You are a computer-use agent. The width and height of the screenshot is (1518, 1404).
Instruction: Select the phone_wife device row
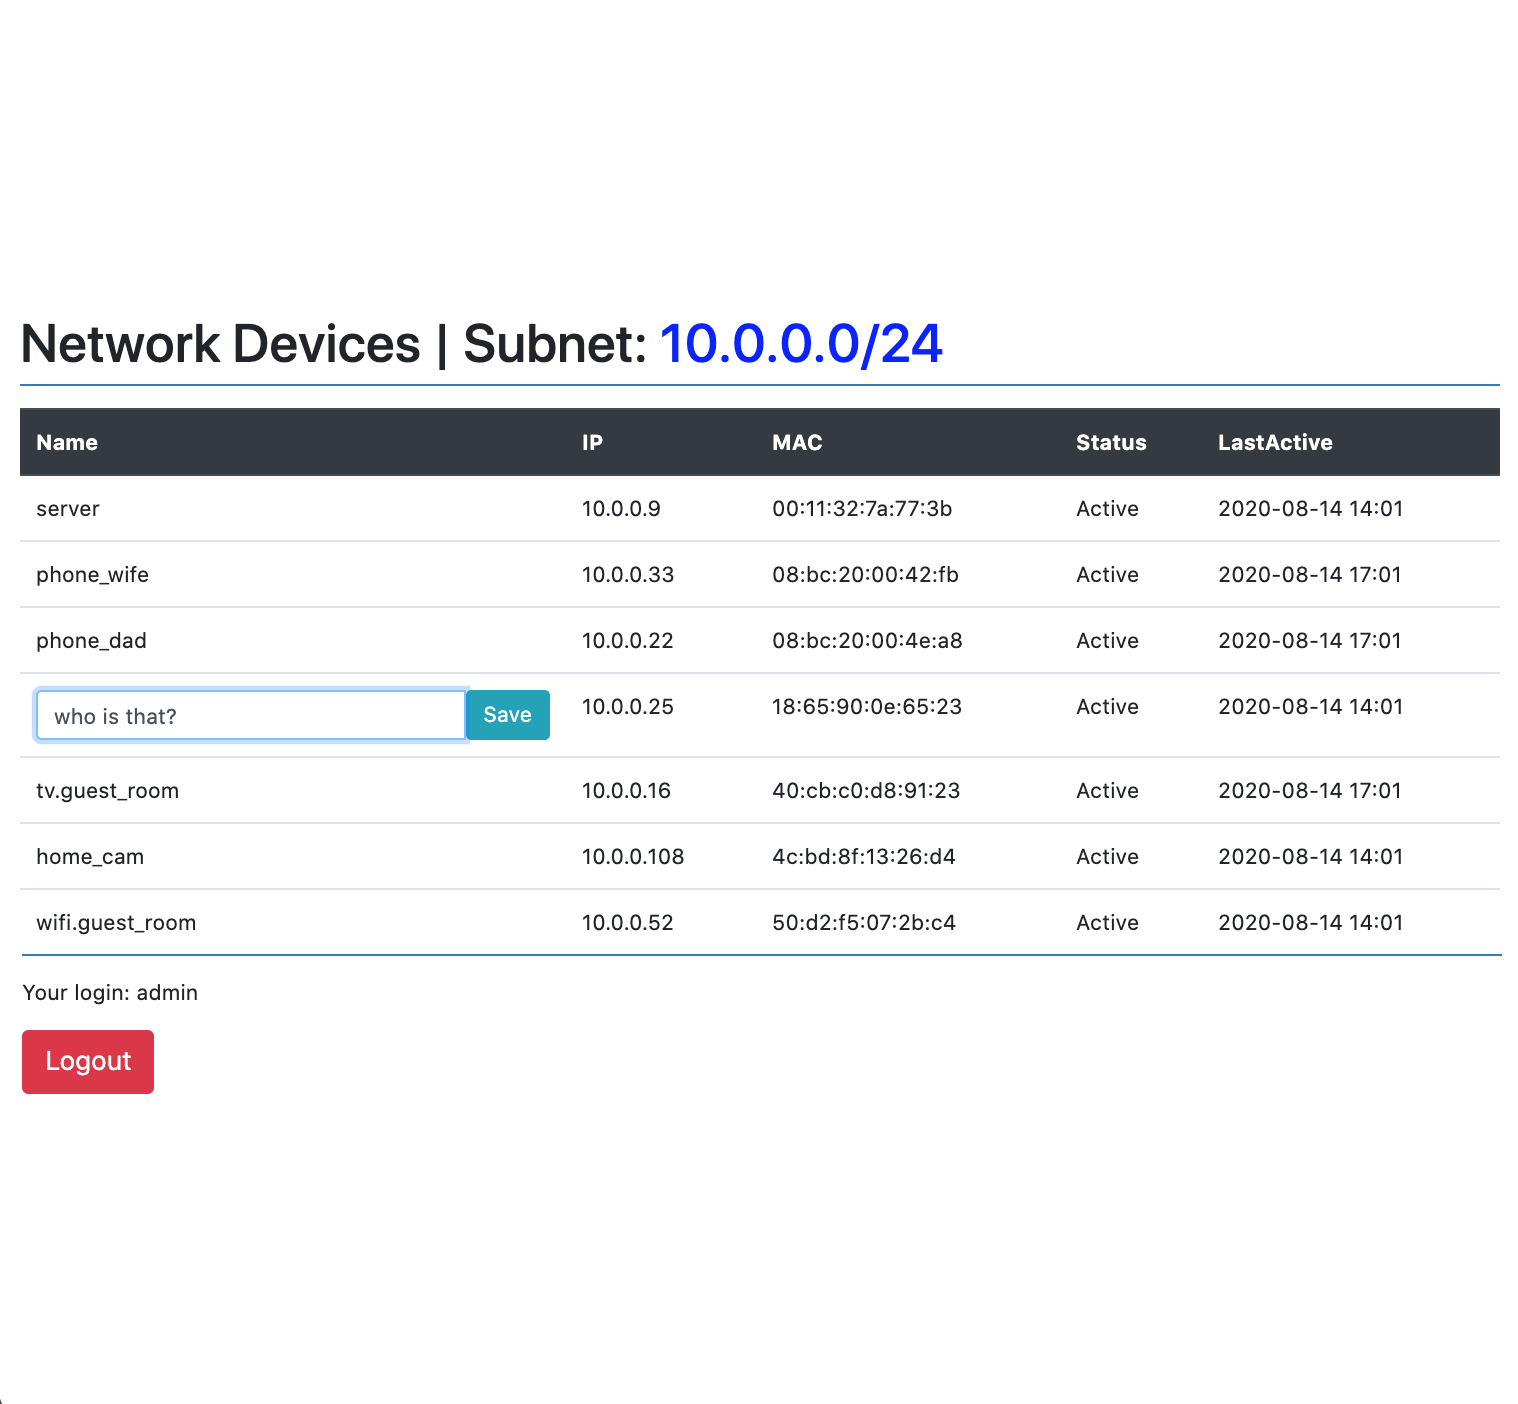coord(92,574)
